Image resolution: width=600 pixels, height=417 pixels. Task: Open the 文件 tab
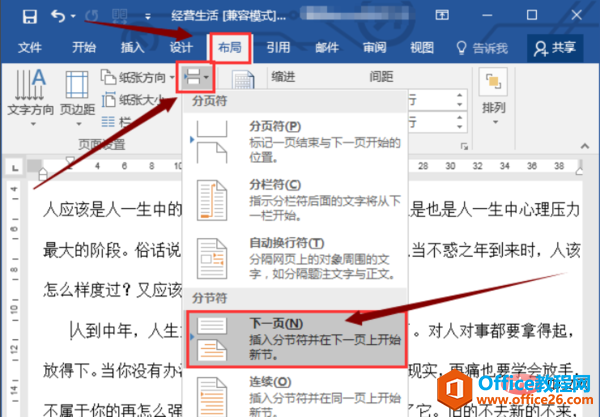tap(30, 48)
